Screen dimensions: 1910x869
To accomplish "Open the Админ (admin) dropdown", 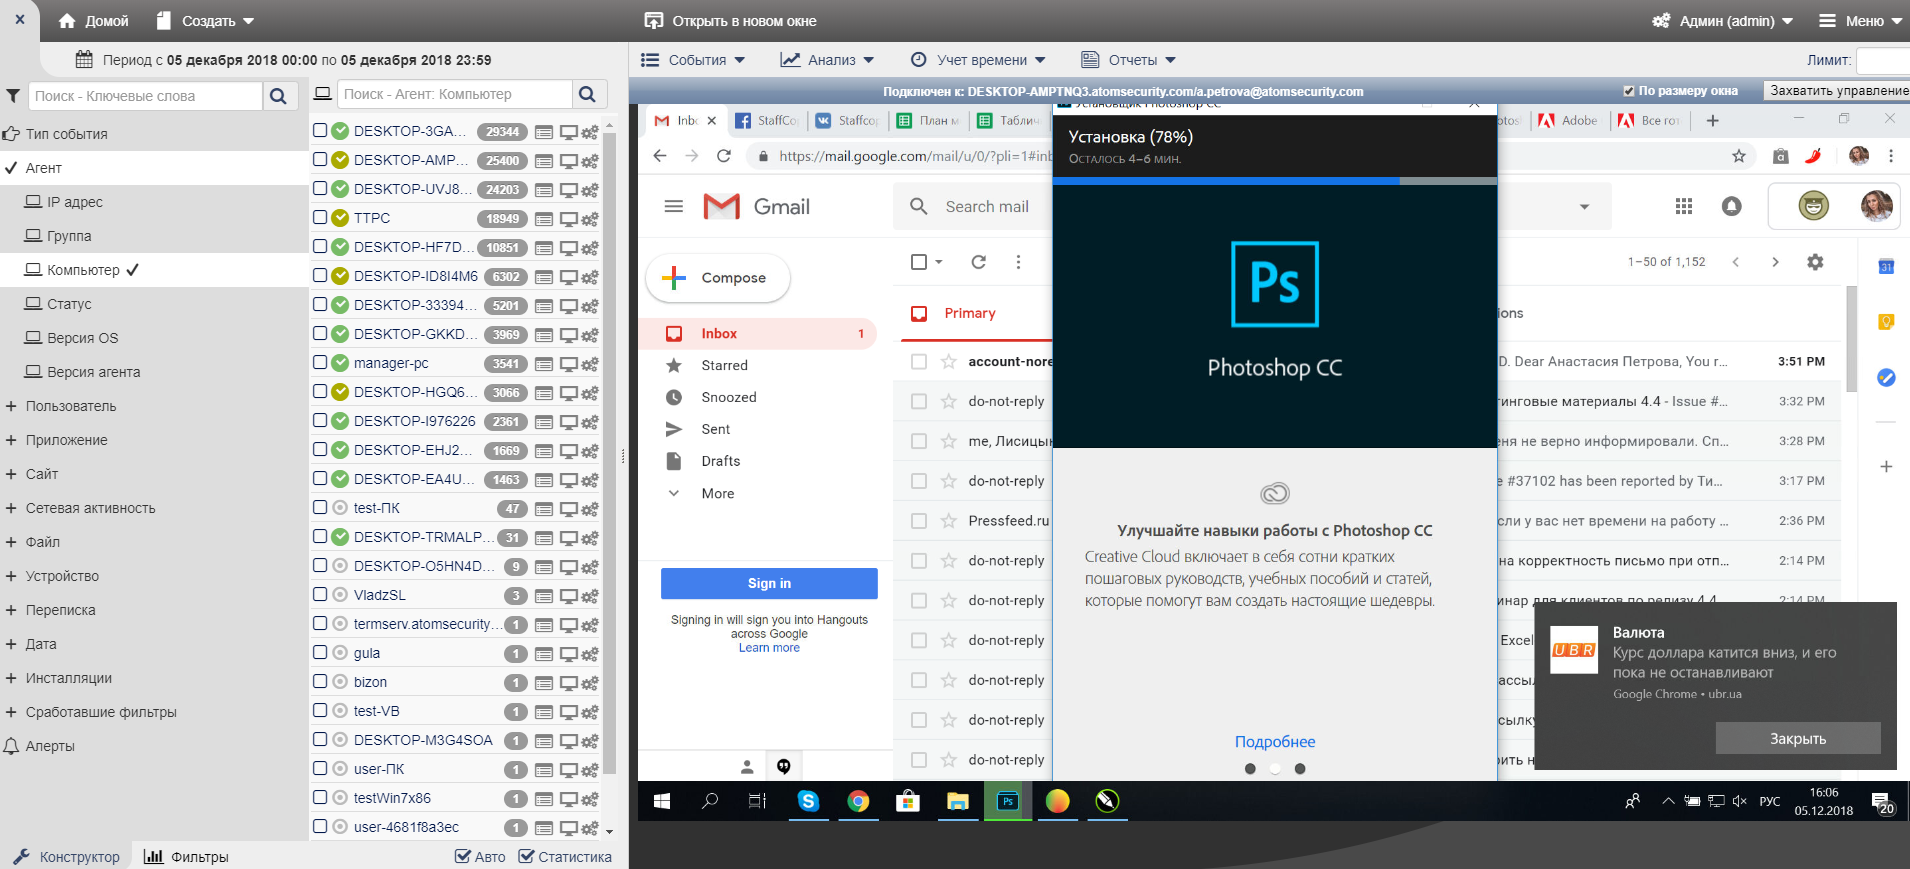I will pyautogui.click(x=1723, y=21).
